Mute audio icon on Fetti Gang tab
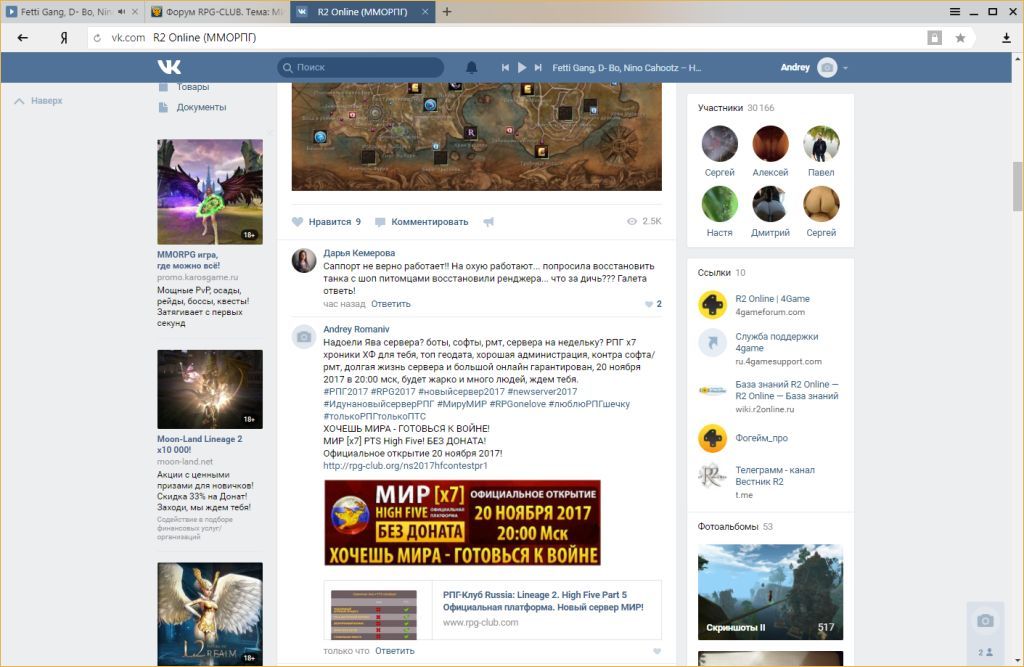Image resolution: width=1024 pixels, height=667 pixels. point(121,12)
